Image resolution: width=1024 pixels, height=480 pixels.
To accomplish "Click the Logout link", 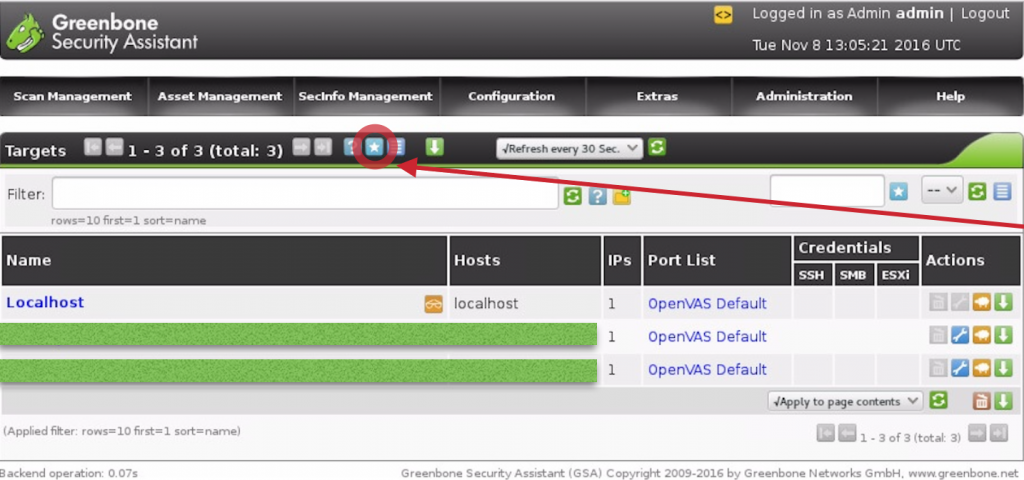I will pyautogui.click(x=985, y=14).
